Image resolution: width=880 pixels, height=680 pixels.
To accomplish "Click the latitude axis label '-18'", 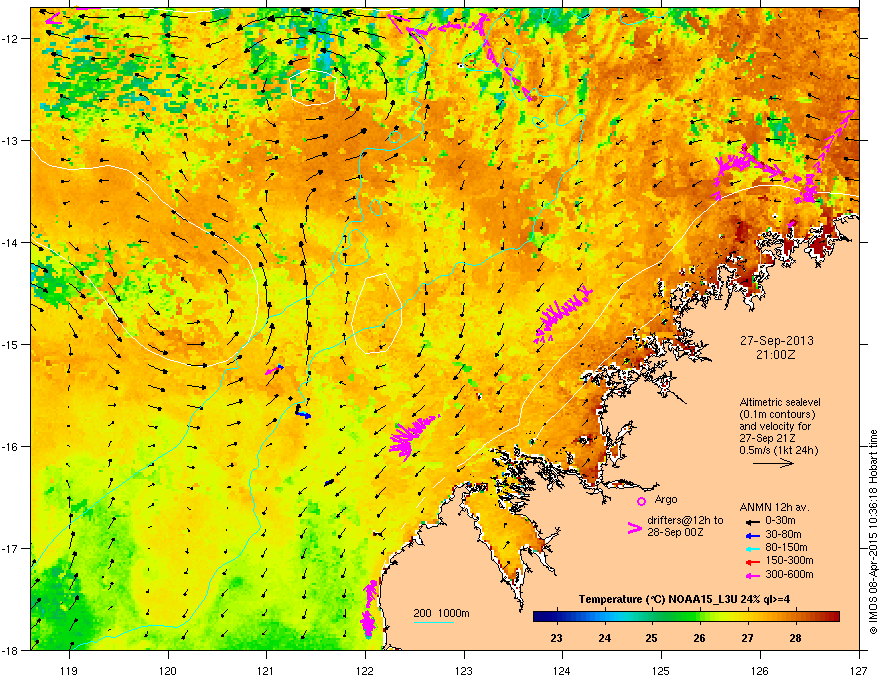I will coord(11,650).
